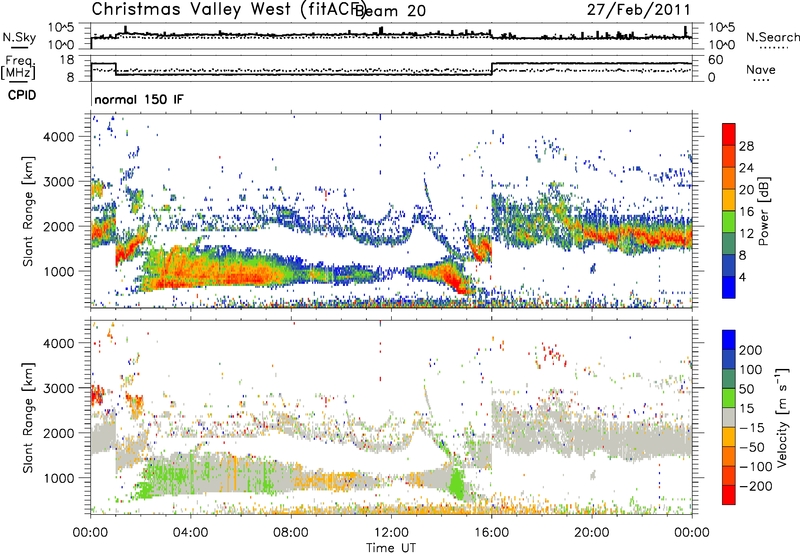
Task: Click the 'Freq. [MHz]' axis label
Action: point(18,67)
